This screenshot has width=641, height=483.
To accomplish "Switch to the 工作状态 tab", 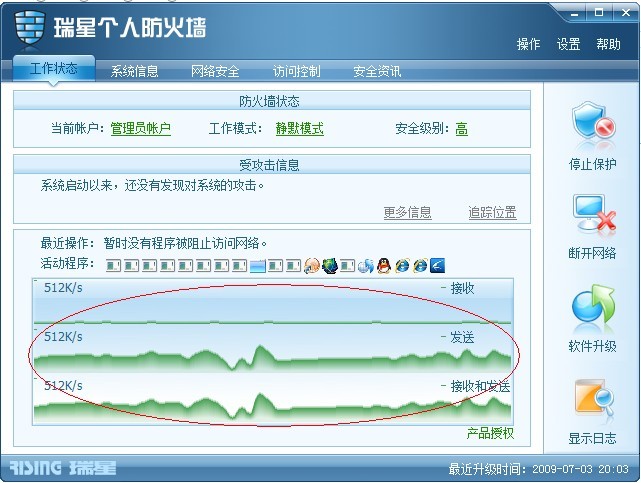I will tap(54, 69).
